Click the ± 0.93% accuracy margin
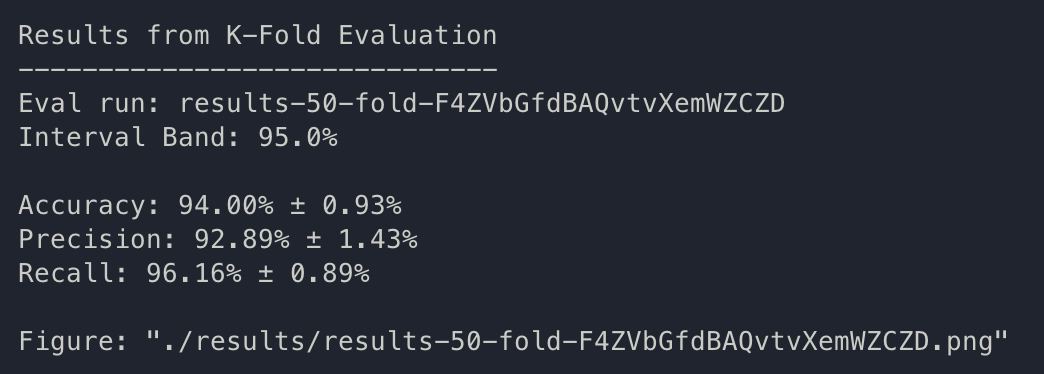This screenshot has height=374, width=1044. click(346, 205)
